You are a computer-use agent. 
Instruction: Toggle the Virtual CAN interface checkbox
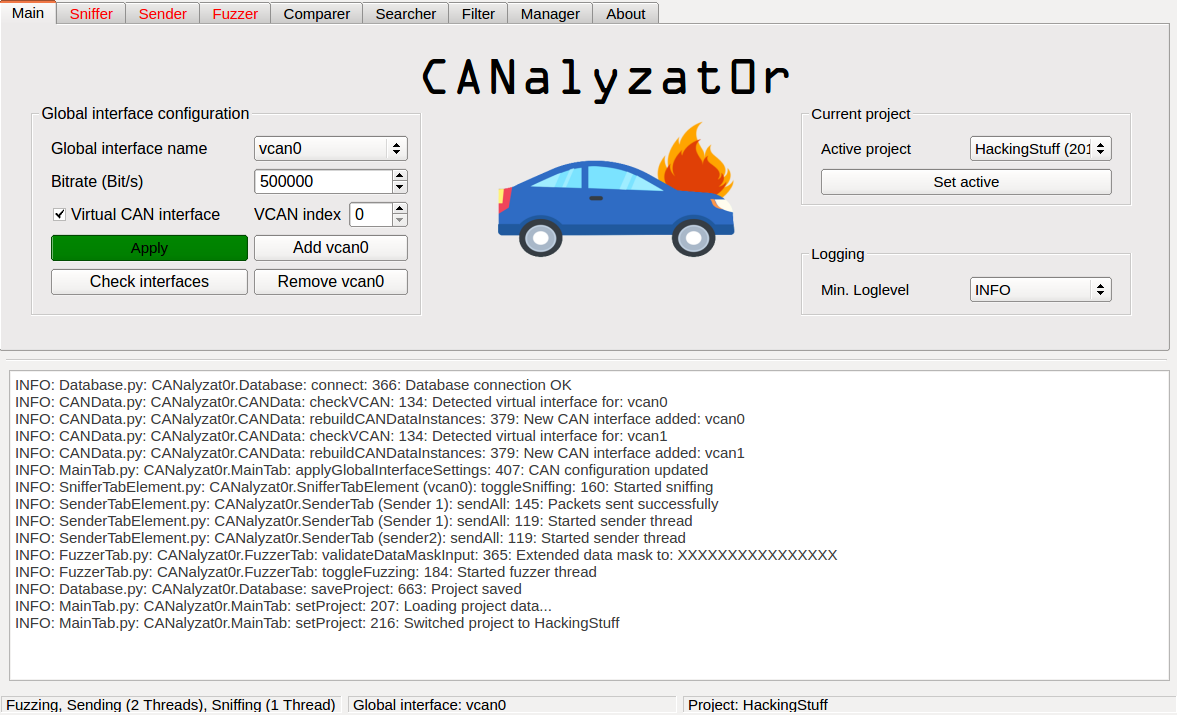click(x=59, y=214)
